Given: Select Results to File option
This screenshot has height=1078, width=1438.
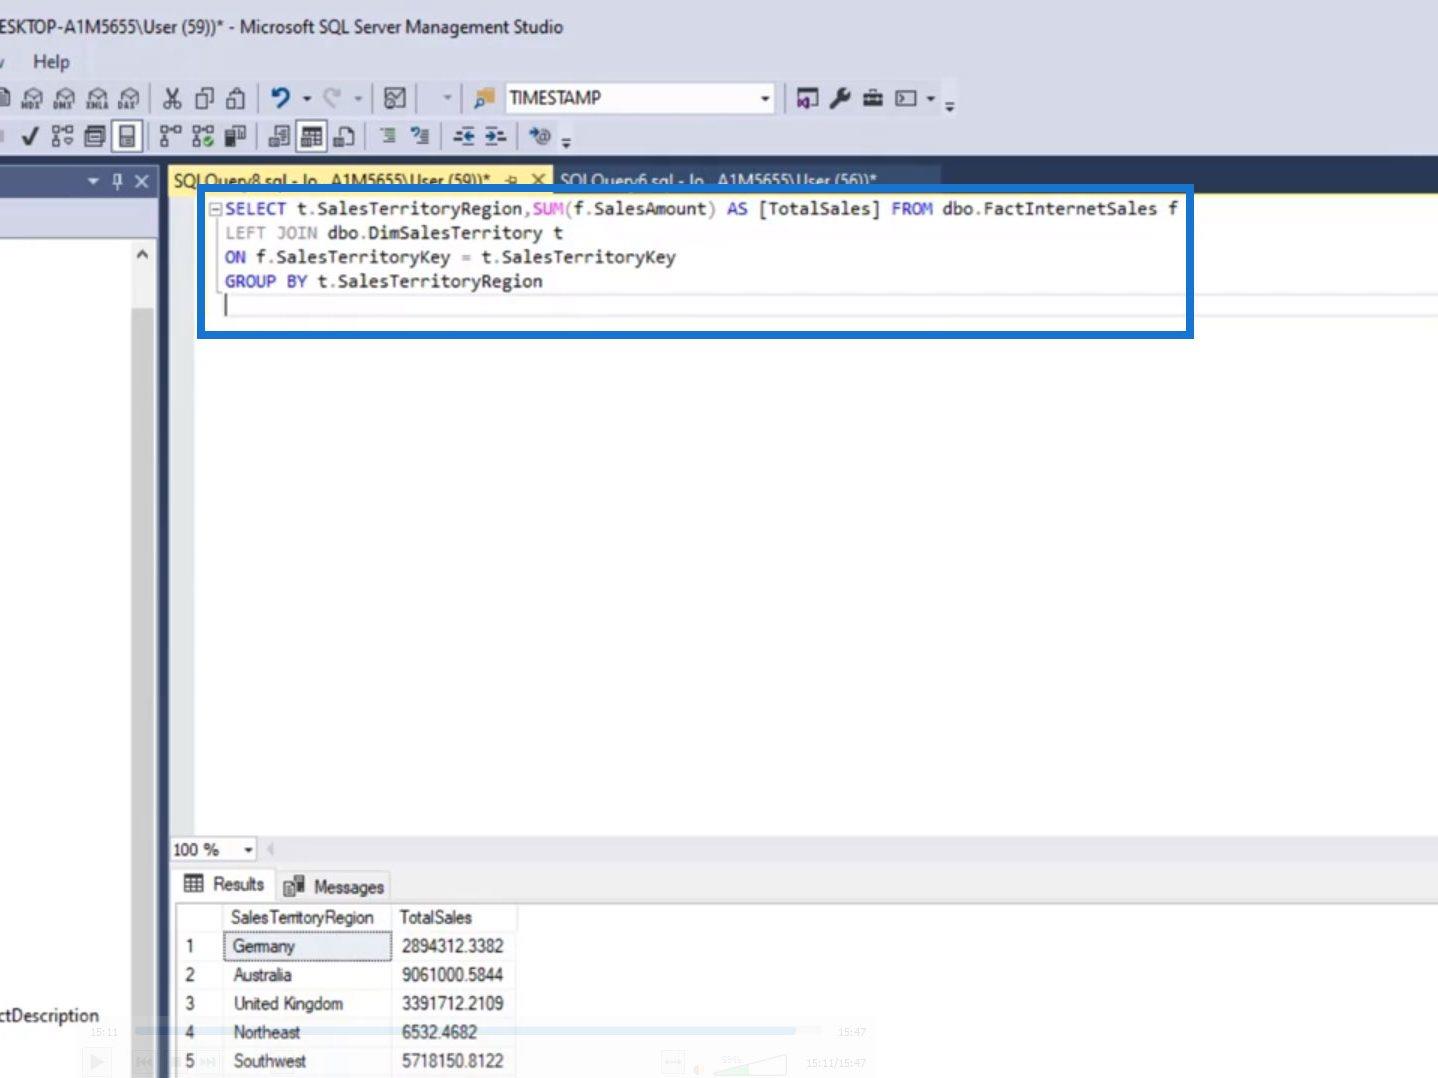Looking at the screenshot, I should click(344, 136).
